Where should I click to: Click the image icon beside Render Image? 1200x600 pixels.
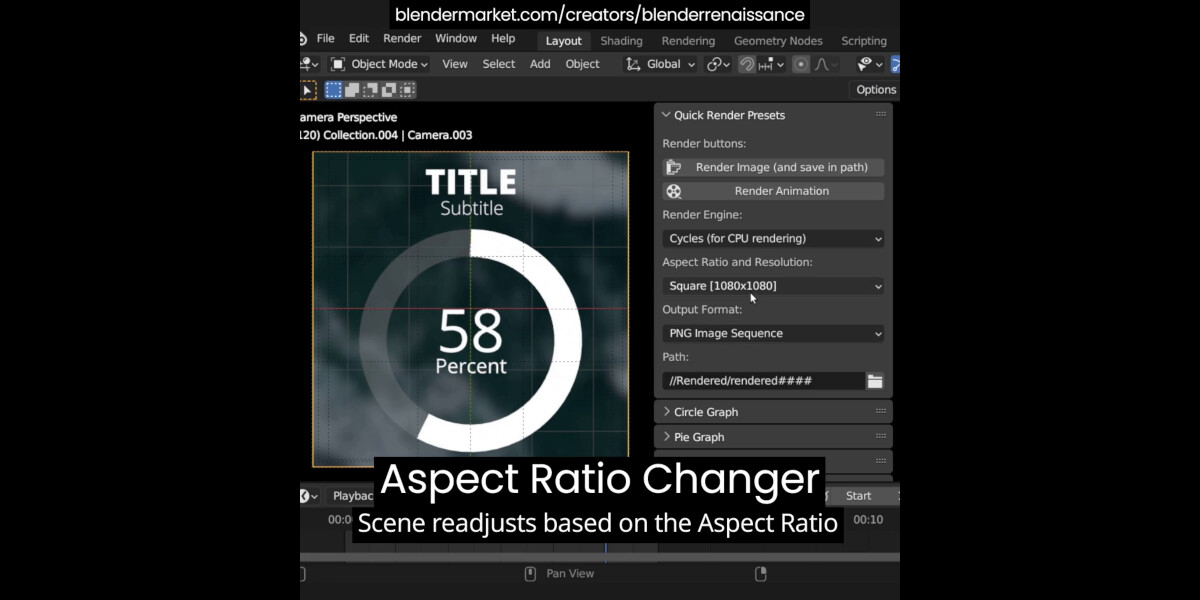click(x=673, y=166)
